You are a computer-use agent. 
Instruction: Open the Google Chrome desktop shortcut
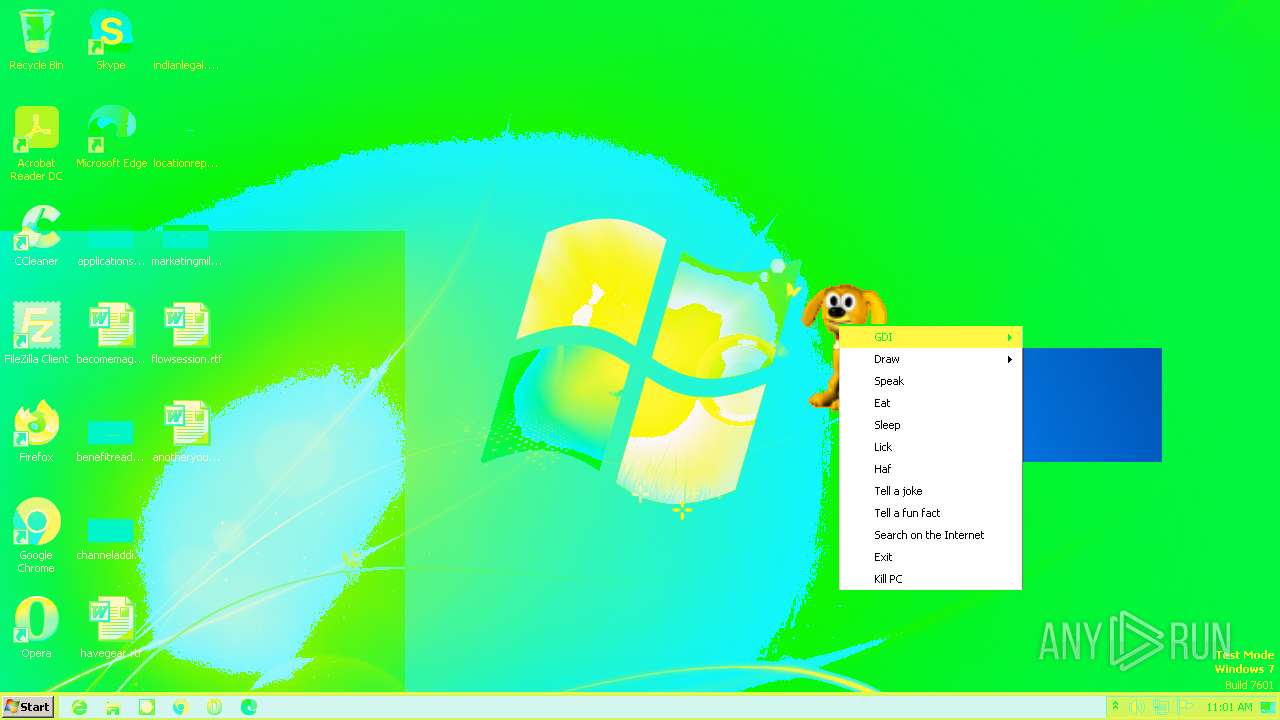[x=36, y=536]
